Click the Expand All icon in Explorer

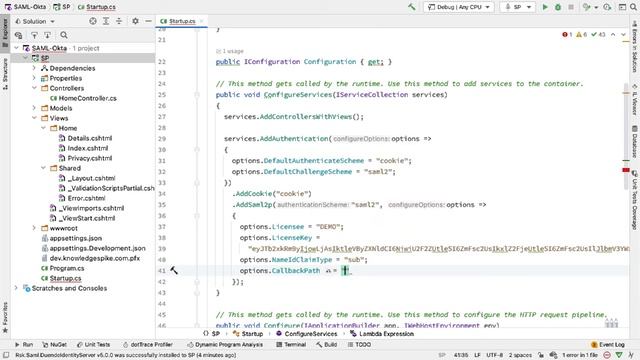point(106,21)
